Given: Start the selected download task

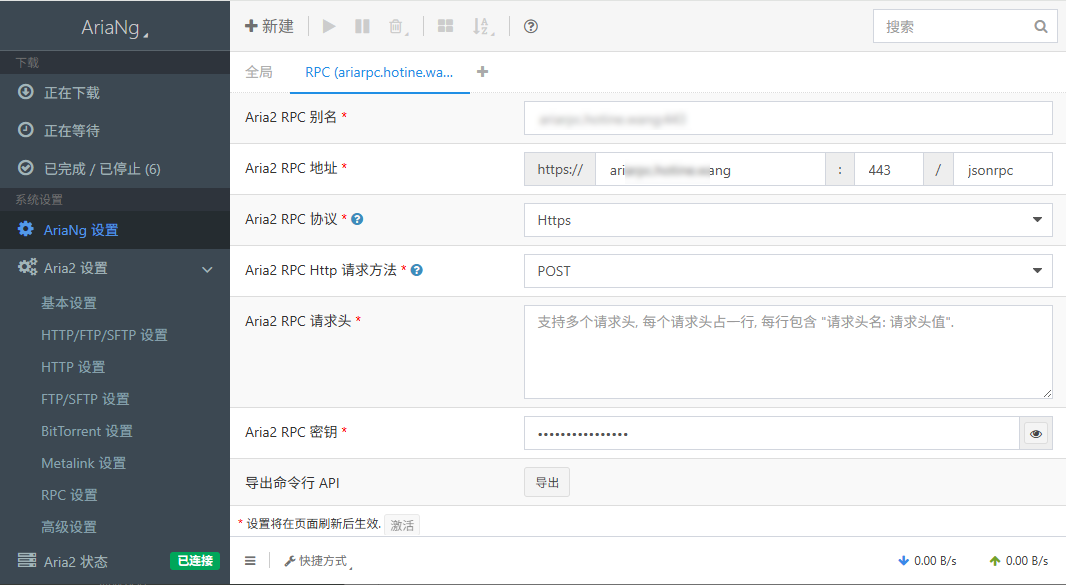Looking at the screenshot, I should tap(329, 26).
